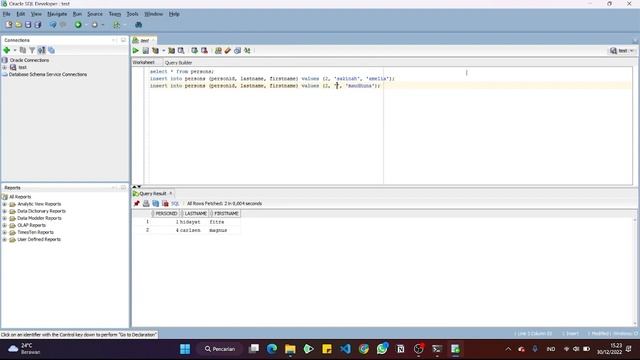The height and width of the screenshot is (360, 640).
Task: Open WhatsApp from the taskbar
Action: pos(382,349)
